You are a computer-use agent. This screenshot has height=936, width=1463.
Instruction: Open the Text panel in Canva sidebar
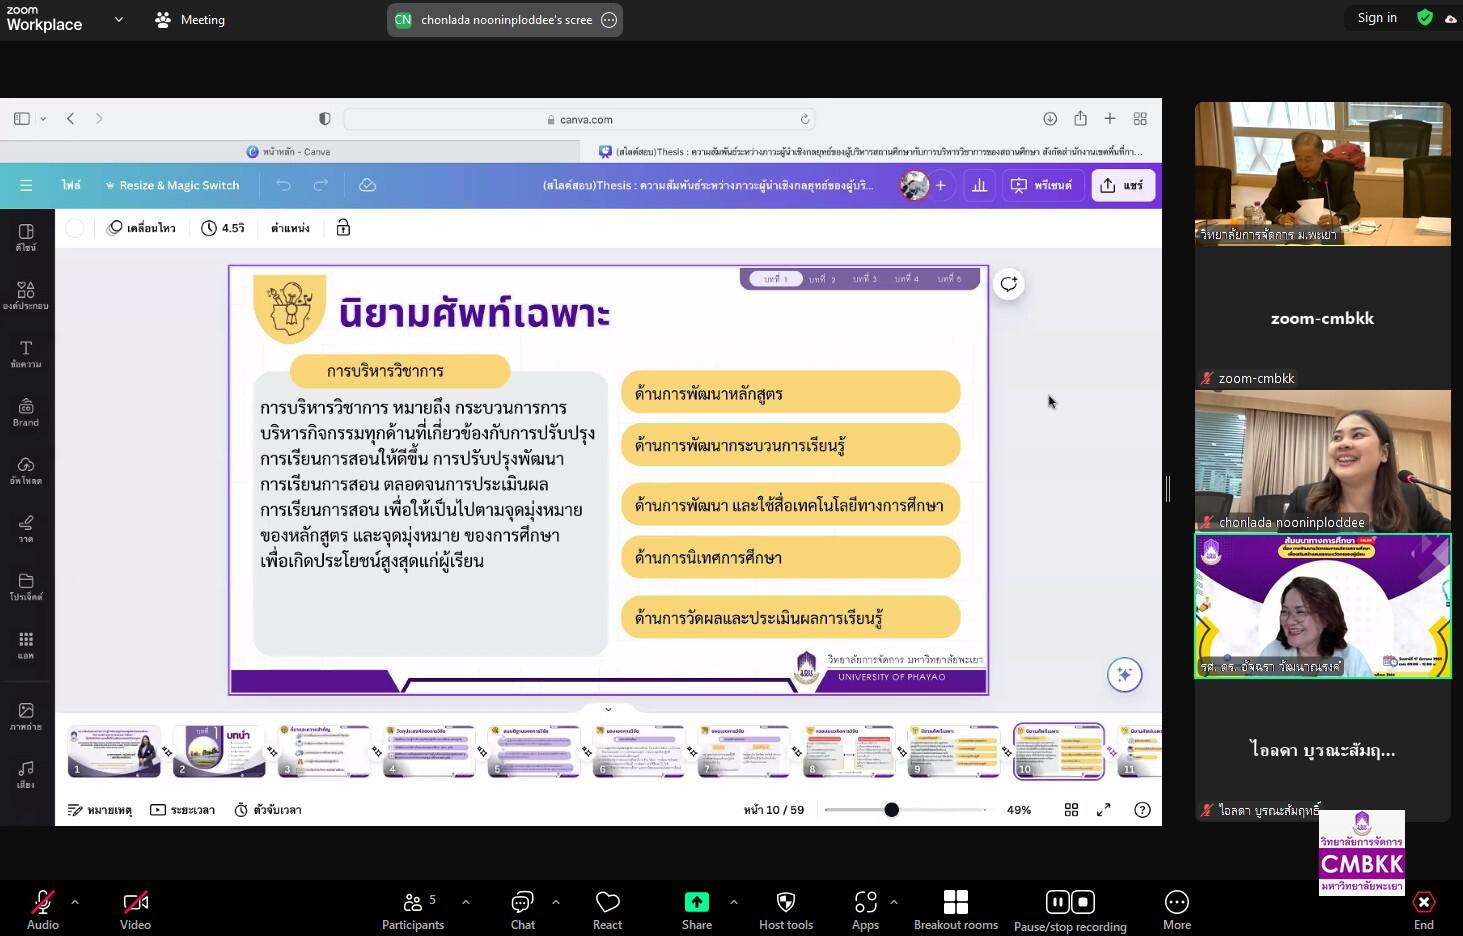[26, 354]
